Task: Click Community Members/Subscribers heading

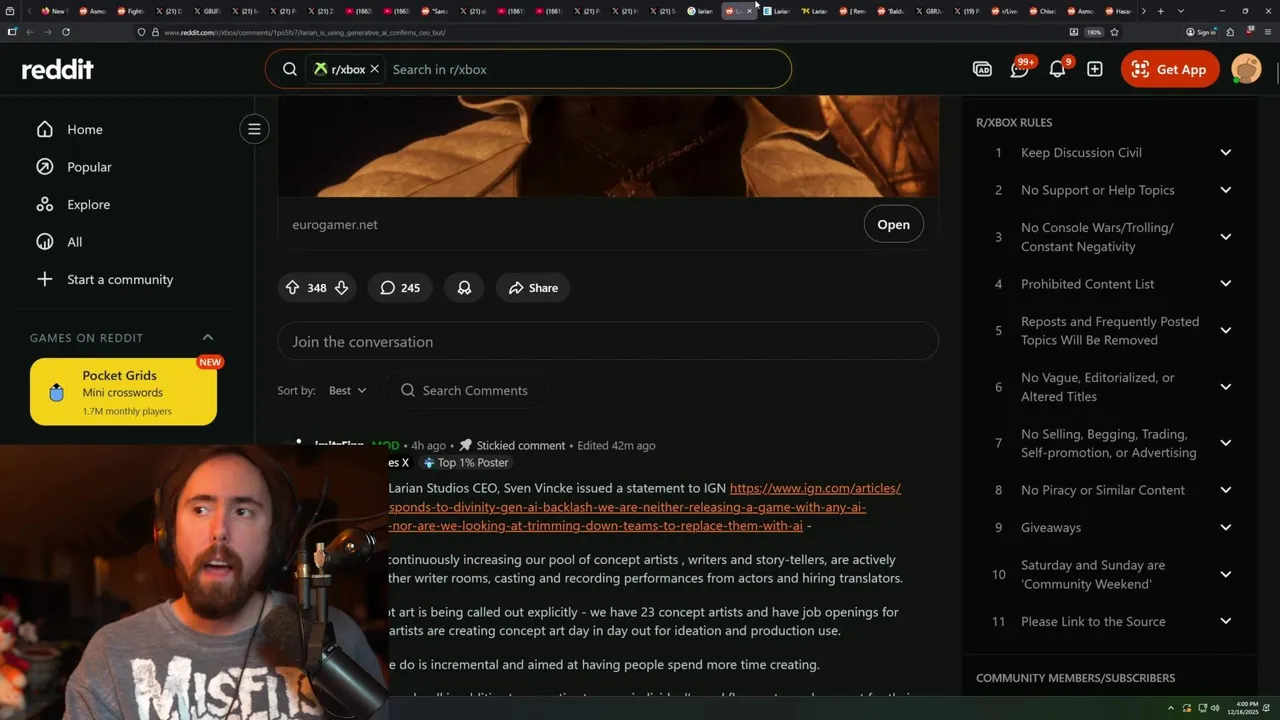Action: 1075,678
